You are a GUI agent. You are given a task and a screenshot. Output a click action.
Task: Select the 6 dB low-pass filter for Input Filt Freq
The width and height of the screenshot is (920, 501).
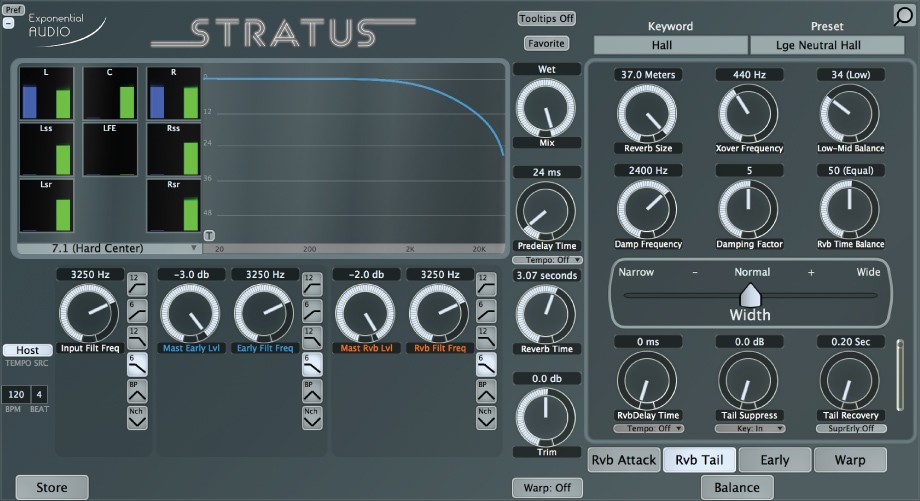point(137,365)
